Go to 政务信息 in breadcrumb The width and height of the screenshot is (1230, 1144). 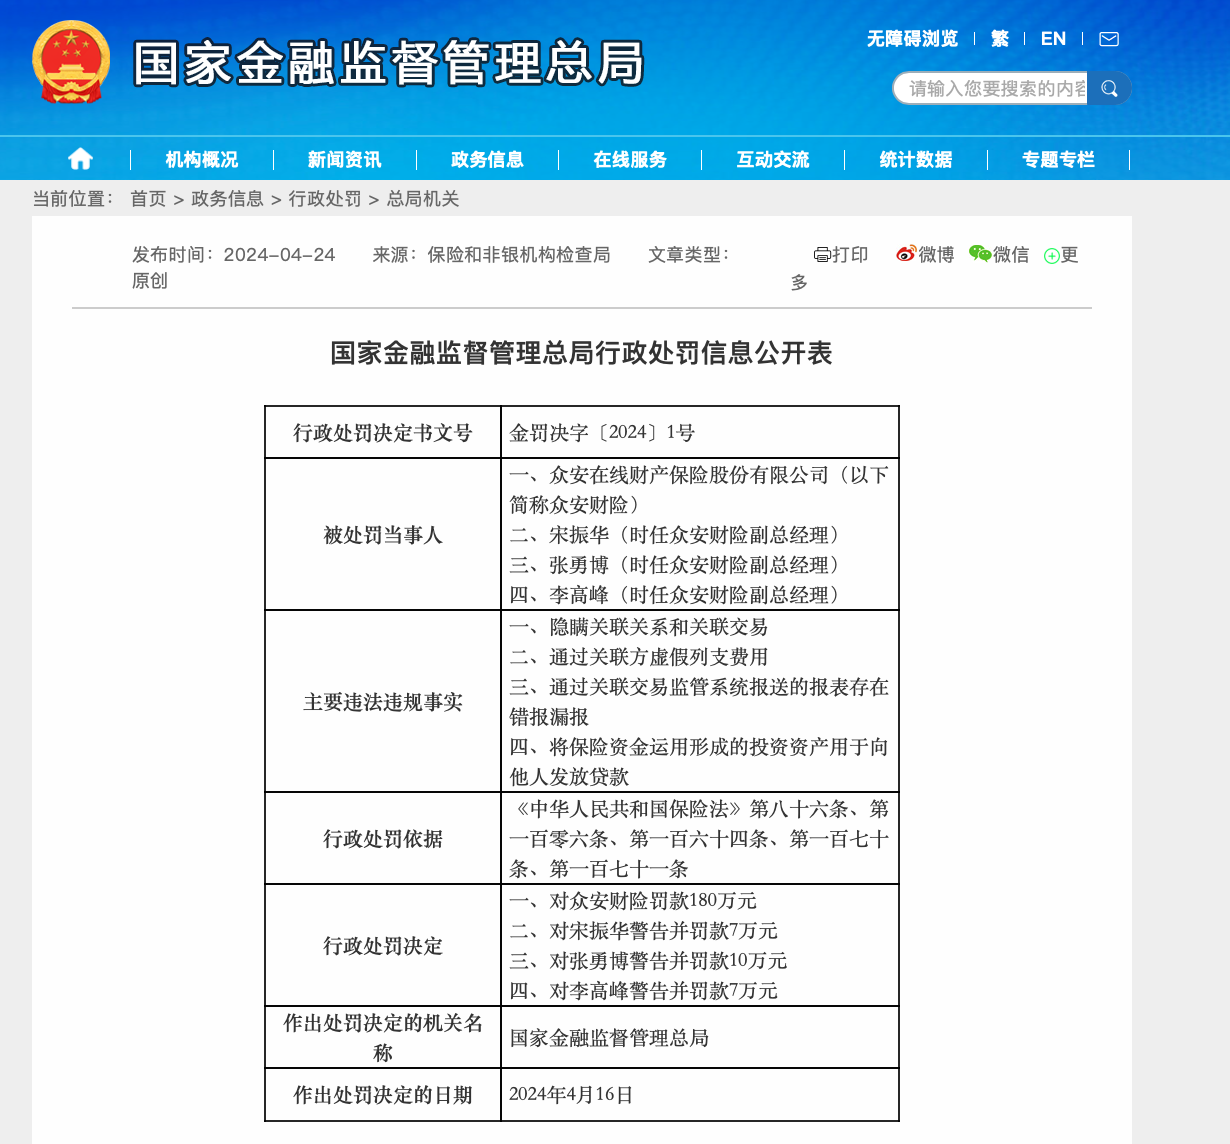click(x=227, y=199)
